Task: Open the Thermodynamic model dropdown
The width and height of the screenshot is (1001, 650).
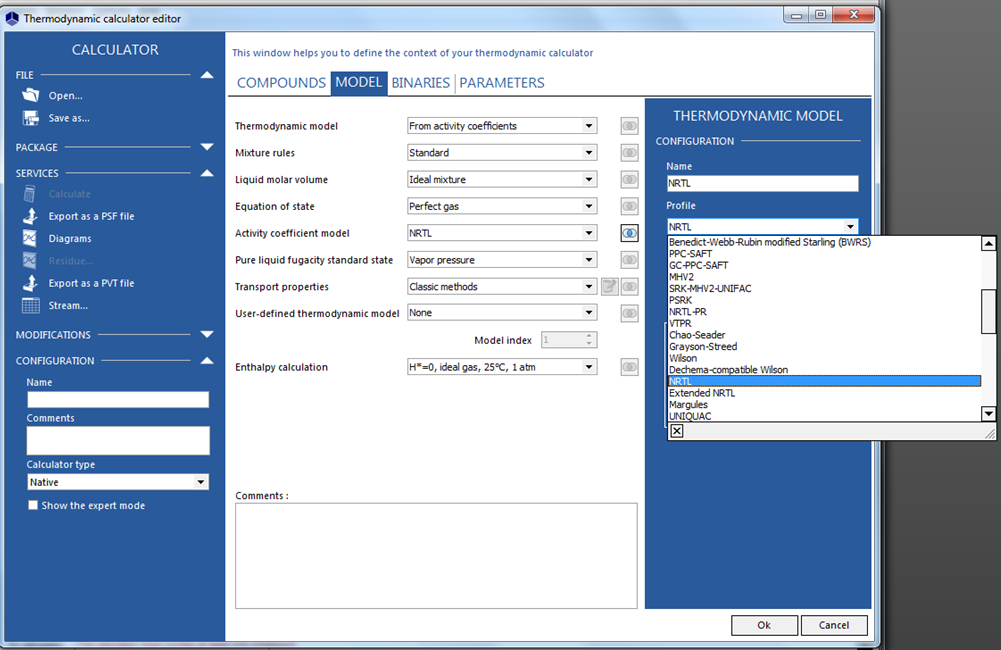Action: coord(589,126)
